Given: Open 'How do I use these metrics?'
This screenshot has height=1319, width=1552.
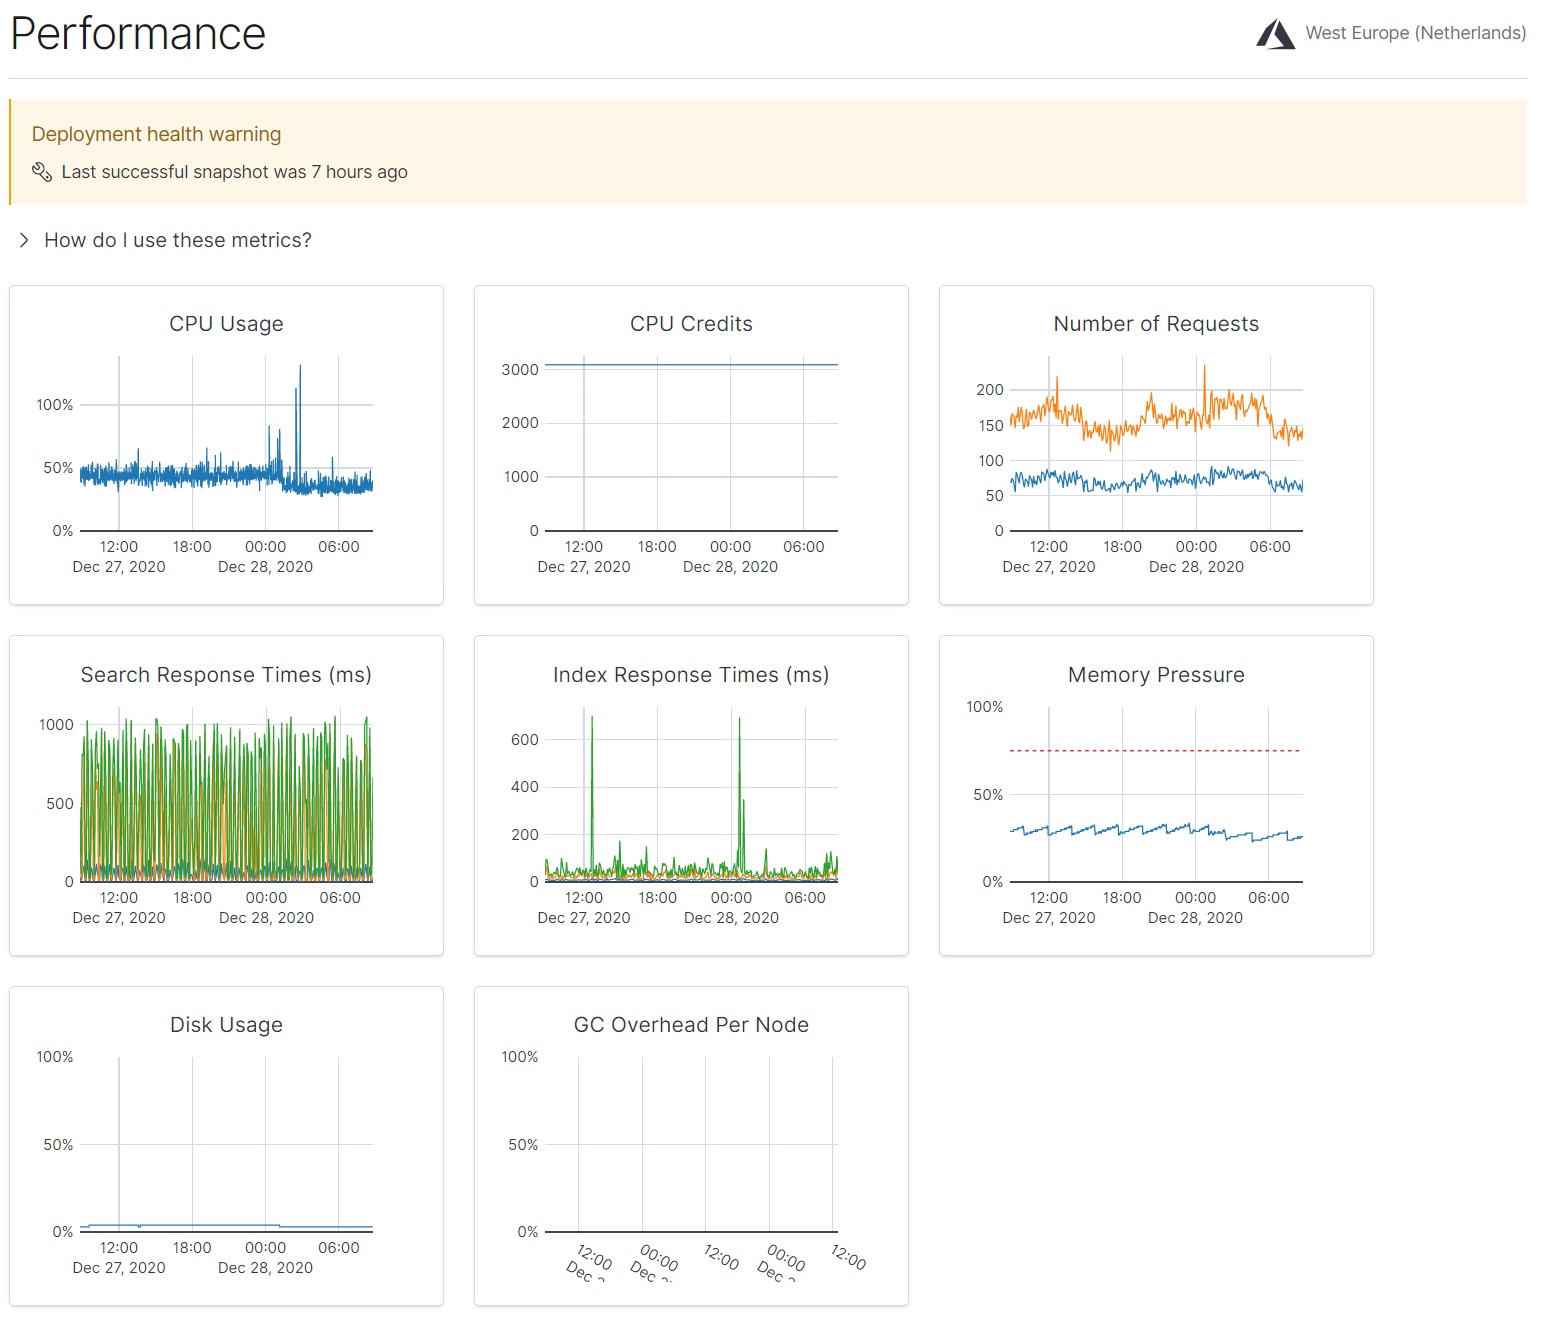Looking at the screenshot, I should pos(178,240).
